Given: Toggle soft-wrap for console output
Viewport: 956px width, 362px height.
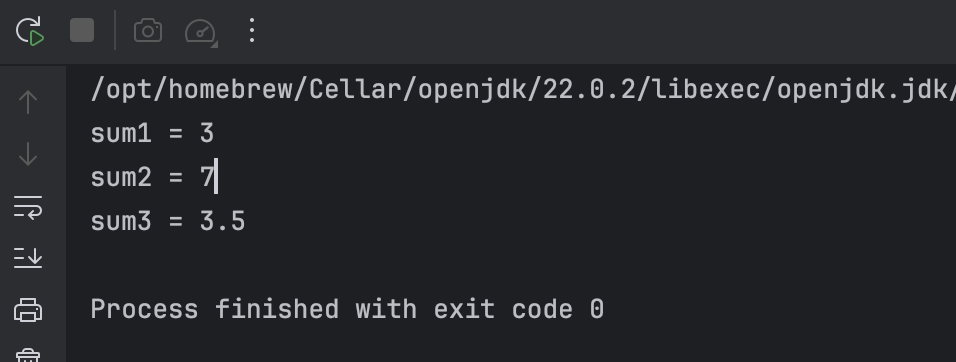Looking at the screenshot, I should [x=28, y=207].
